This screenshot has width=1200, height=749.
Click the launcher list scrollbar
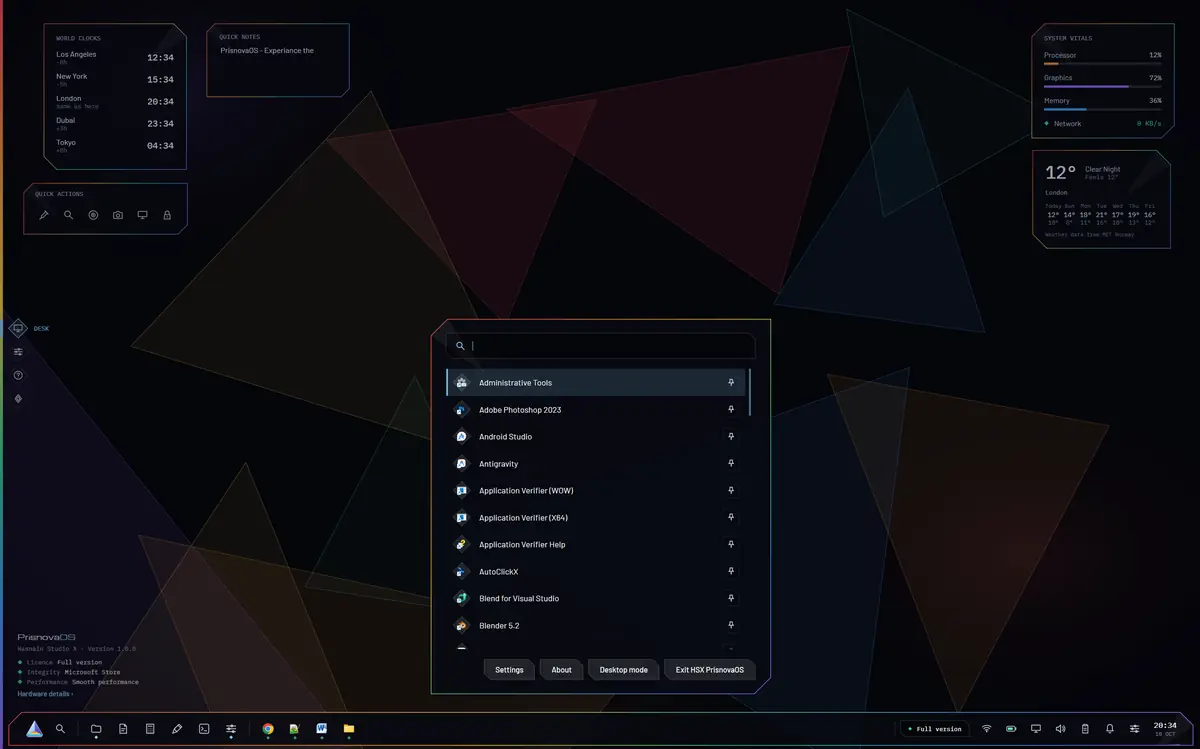(749, 392)
